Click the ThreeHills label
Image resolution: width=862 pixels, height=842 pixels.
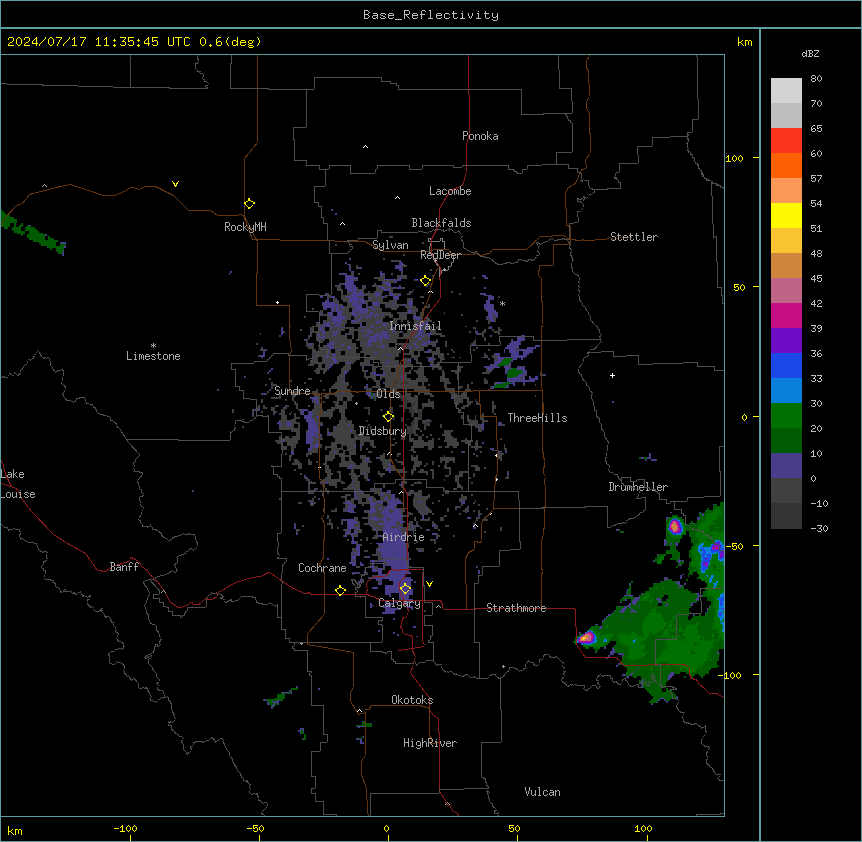pos(537,418)
